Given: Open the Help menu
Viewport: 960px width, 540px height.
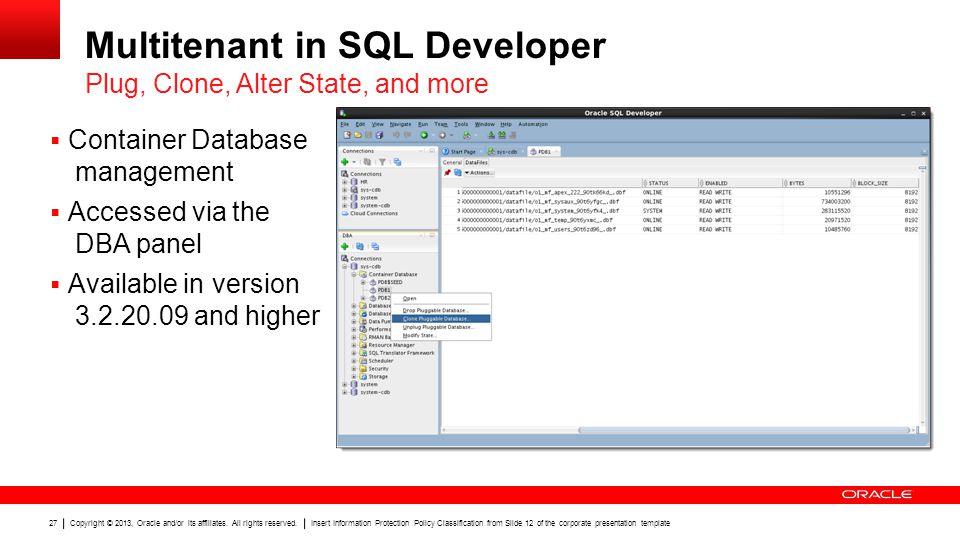Looking at the screenshot, I should click(x=506, y=124).
